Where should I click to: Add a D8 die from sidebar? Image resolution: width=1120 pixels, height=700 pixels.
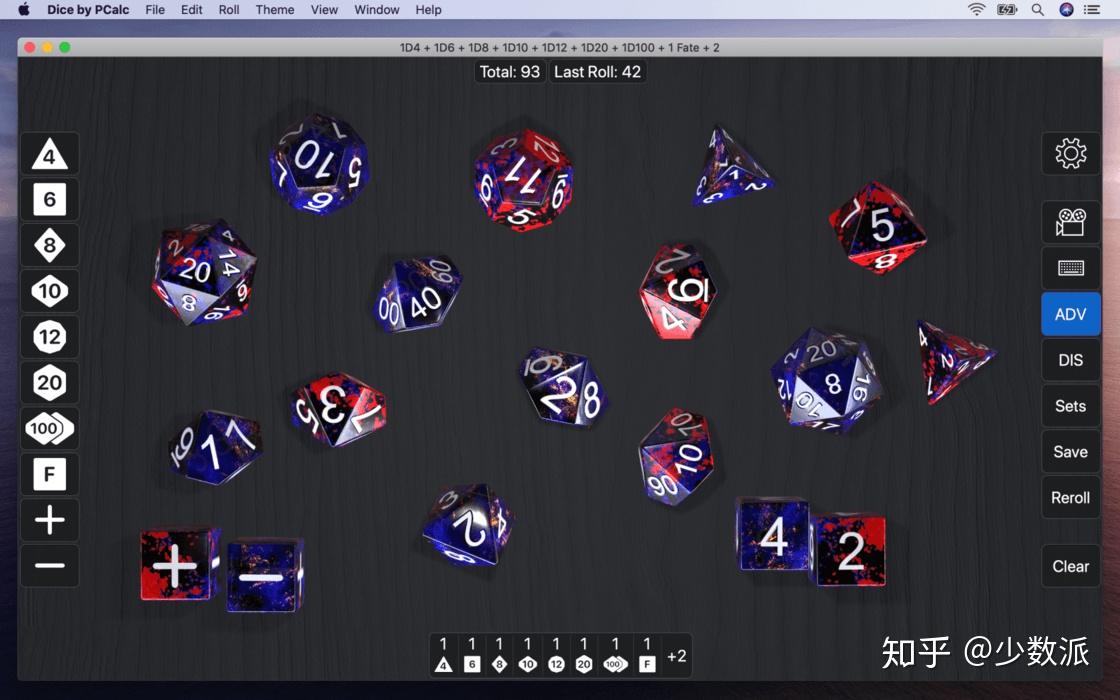point(49,245)
